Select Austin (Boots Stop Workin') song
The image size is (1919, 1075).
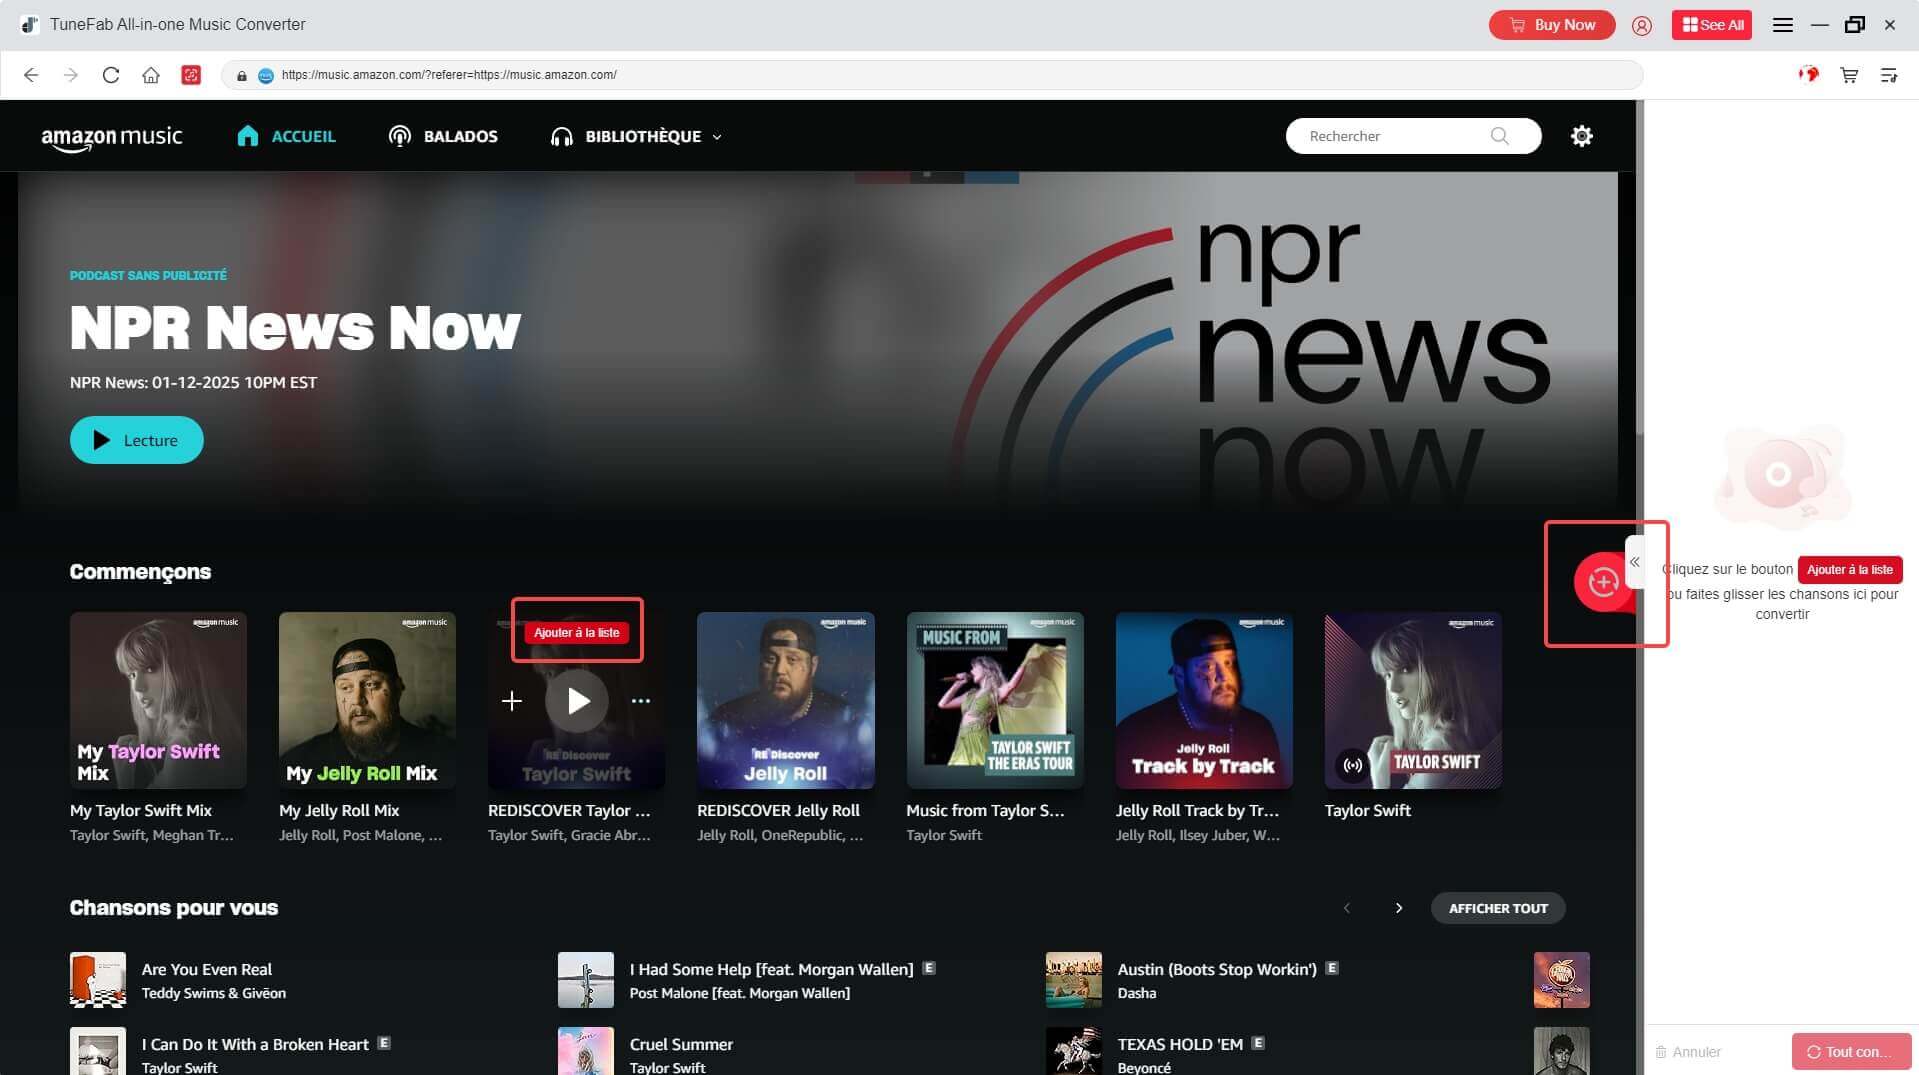click(1217, 969)
